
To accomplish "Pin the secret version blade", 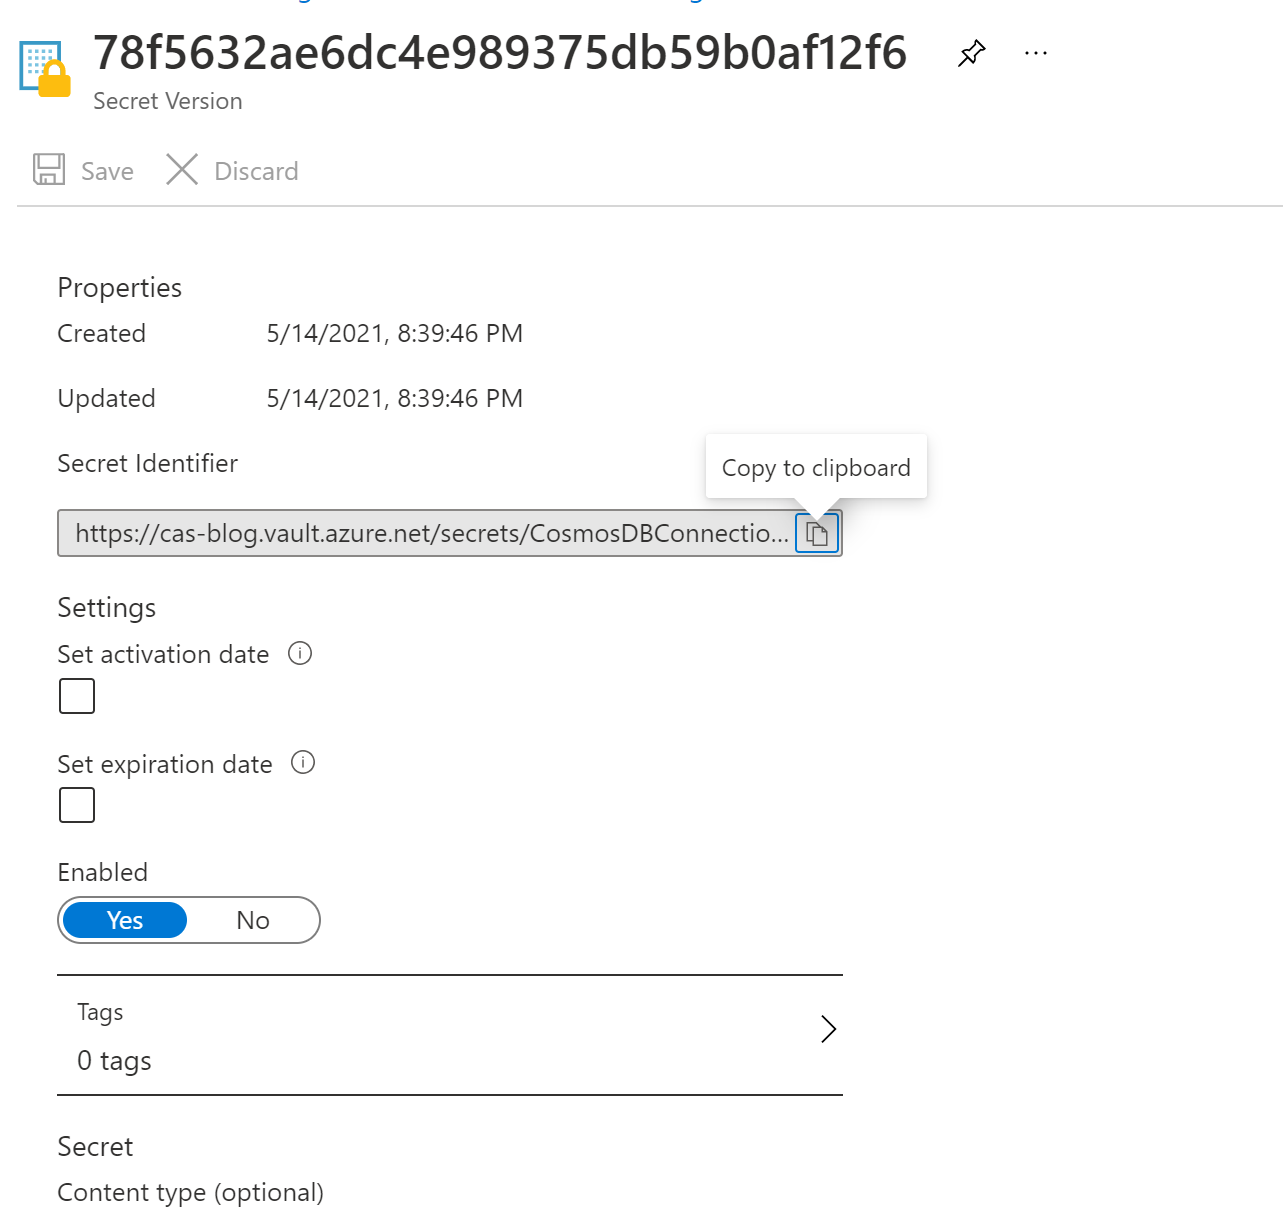I will pos(971,53).
